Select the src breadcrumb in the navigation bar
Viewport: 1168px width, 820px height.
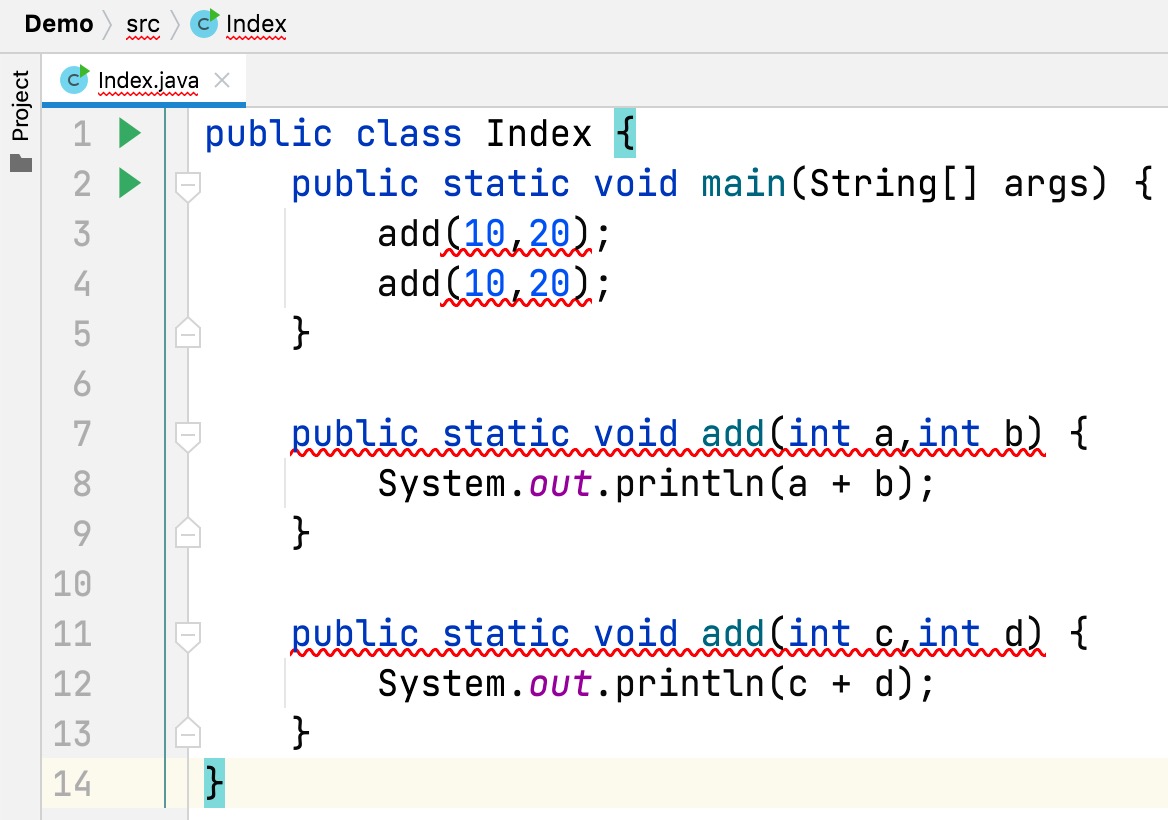[143, 24]
